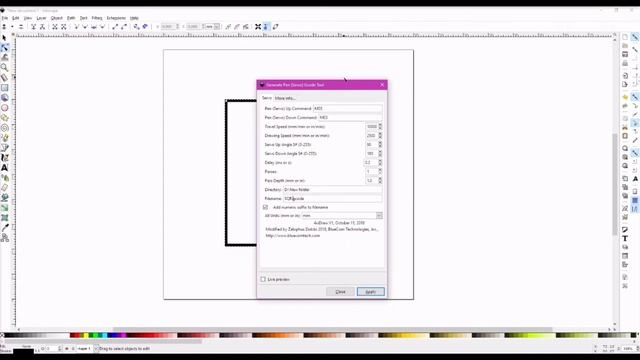Viewport: 640px width, 360px height.
Task: Select the Eraser tool
Action: tap(4, 187)
